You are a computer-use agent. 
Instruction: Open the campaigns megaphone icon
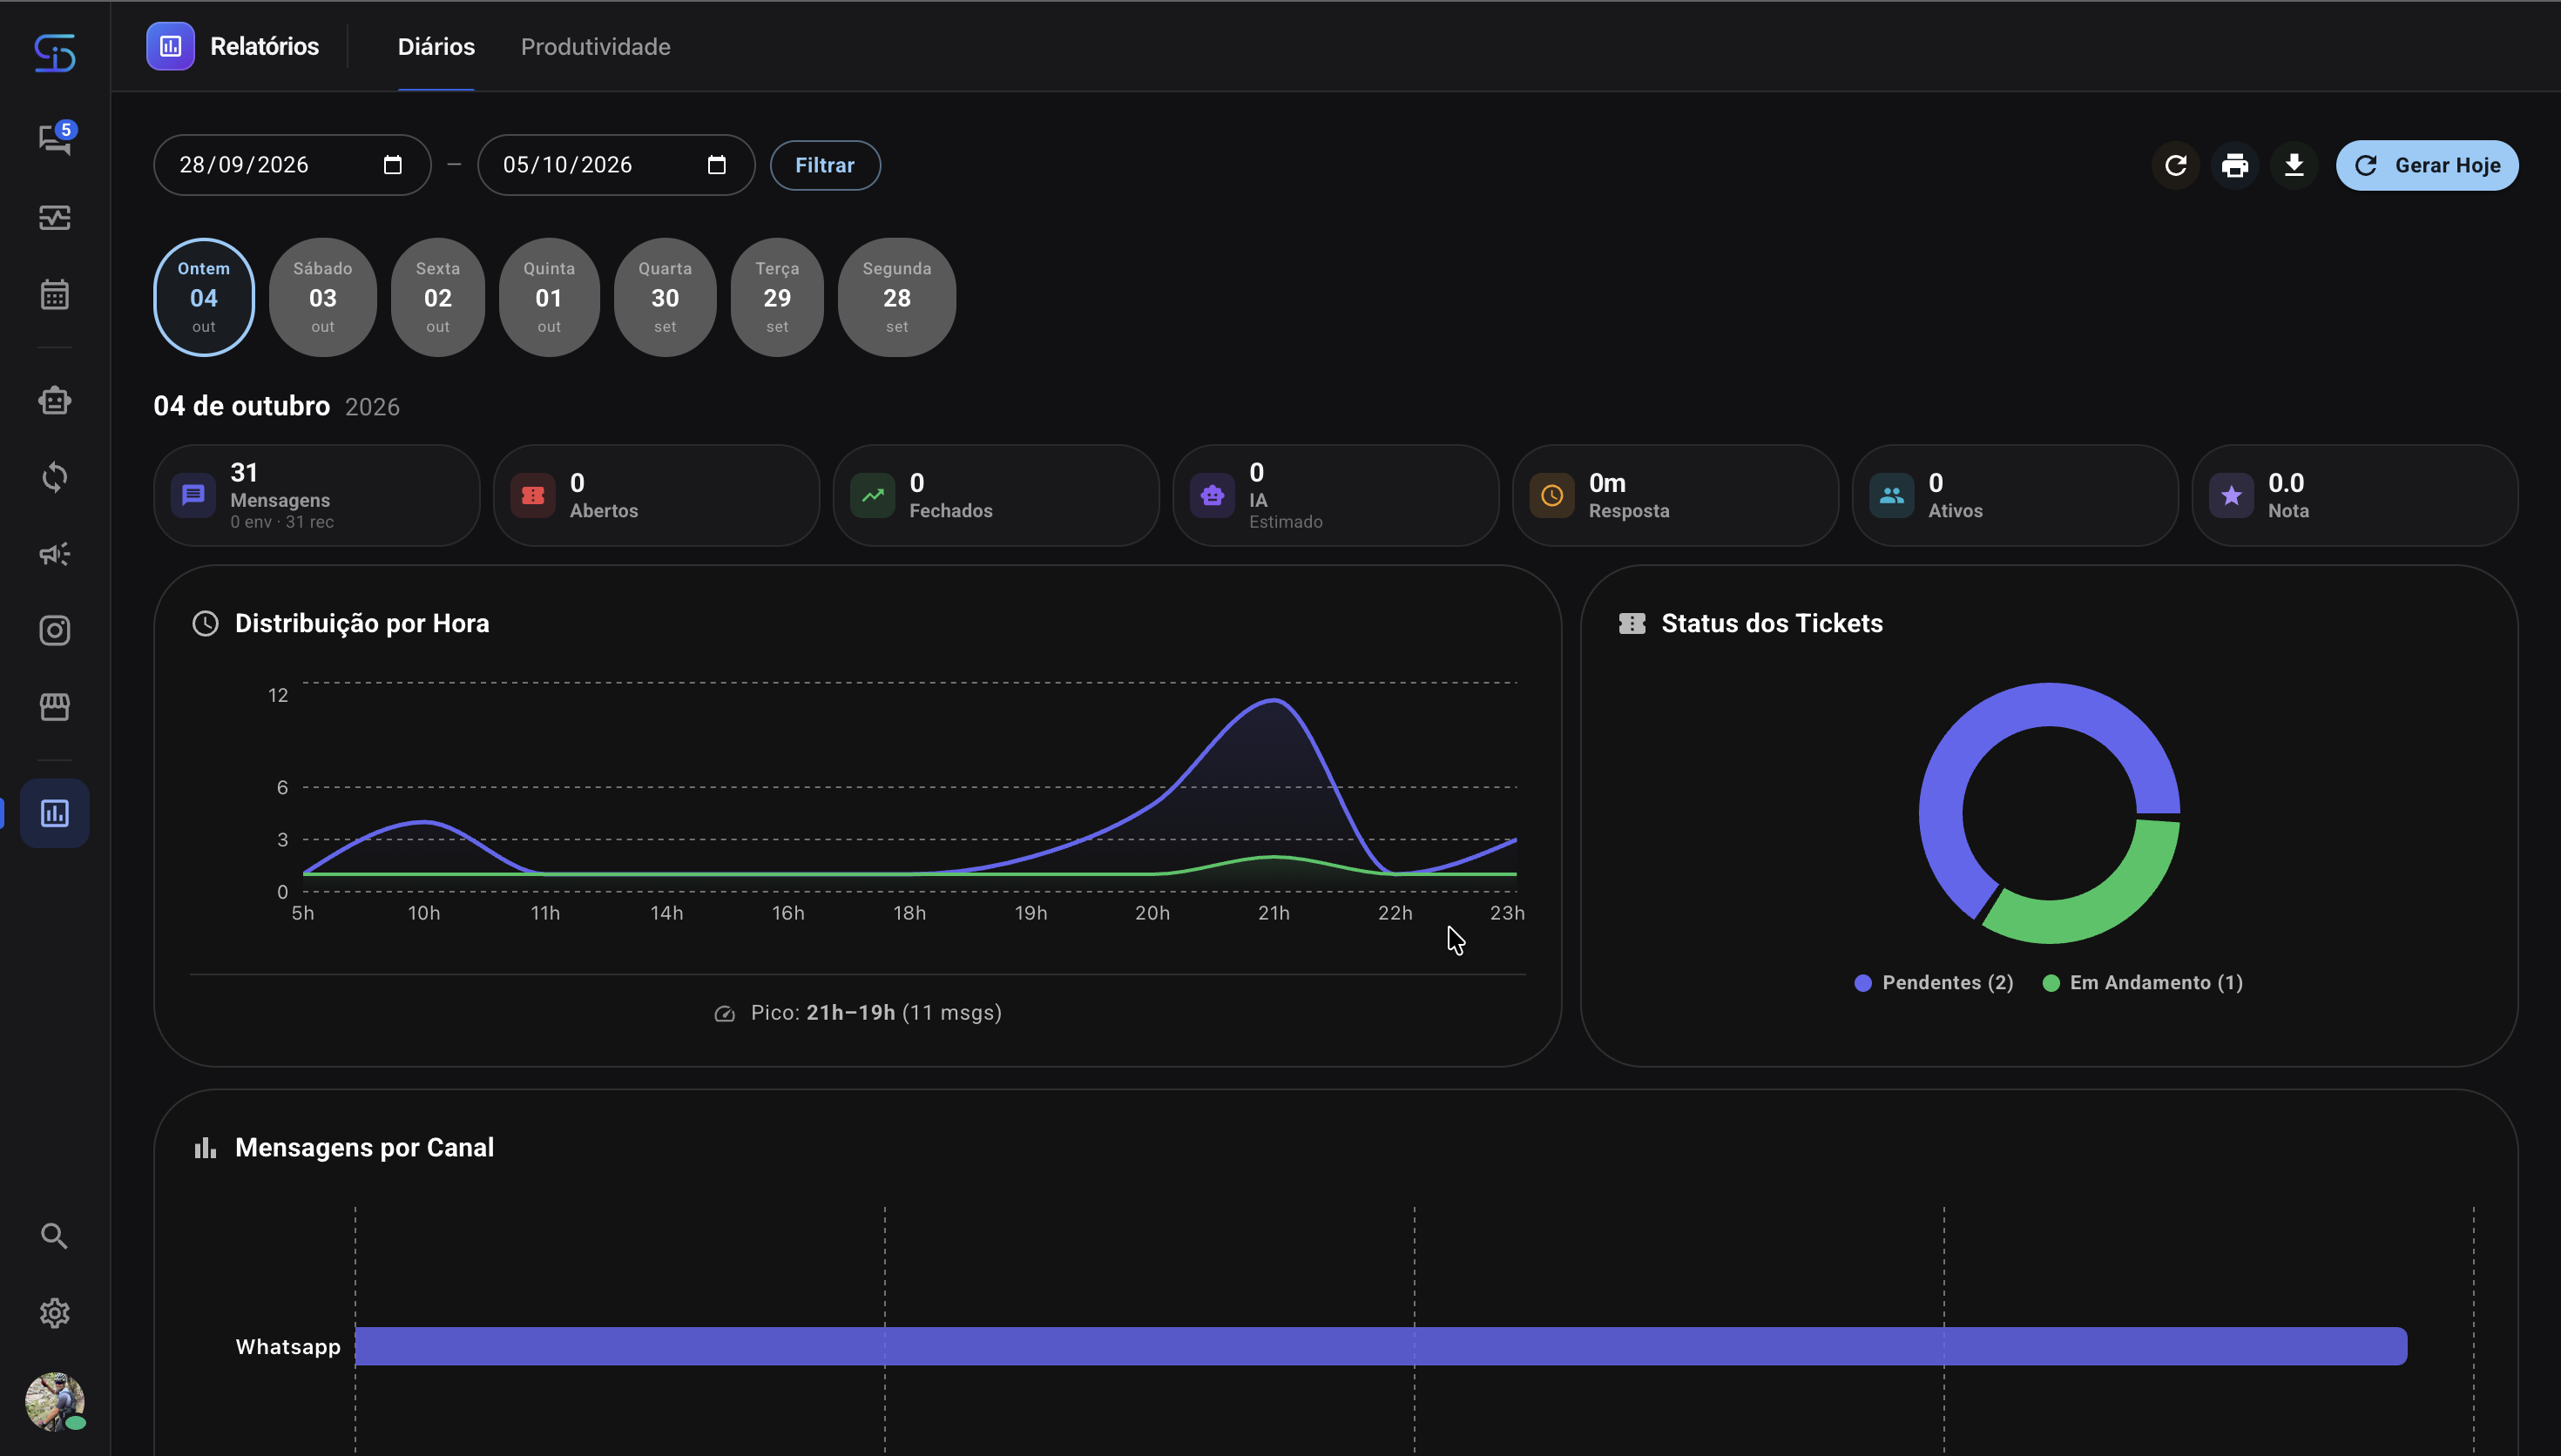[55, 554]
